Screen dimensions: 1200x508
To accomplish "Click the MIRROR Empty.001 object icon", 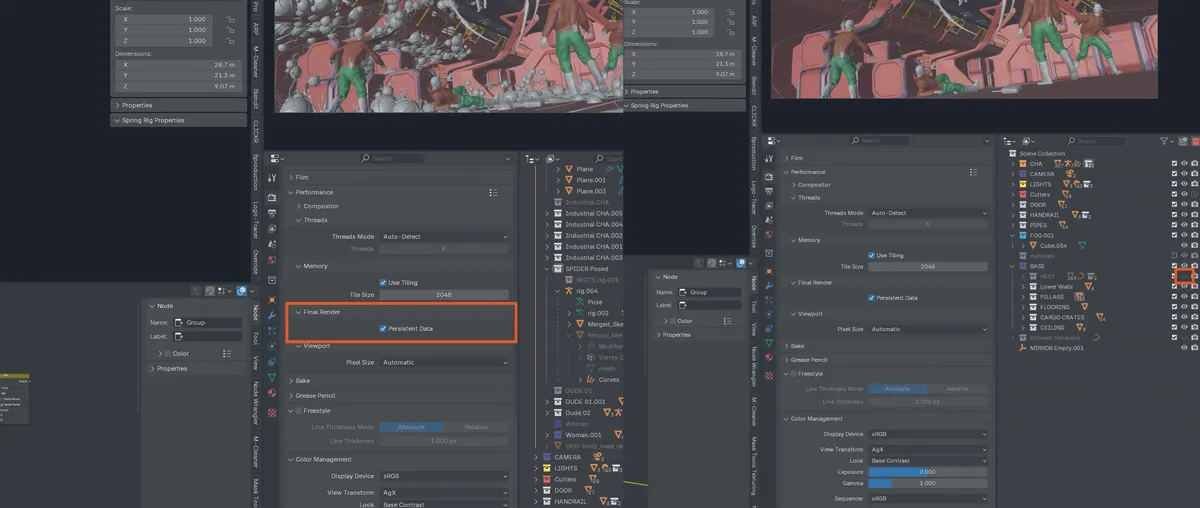I will (1023, 348).
